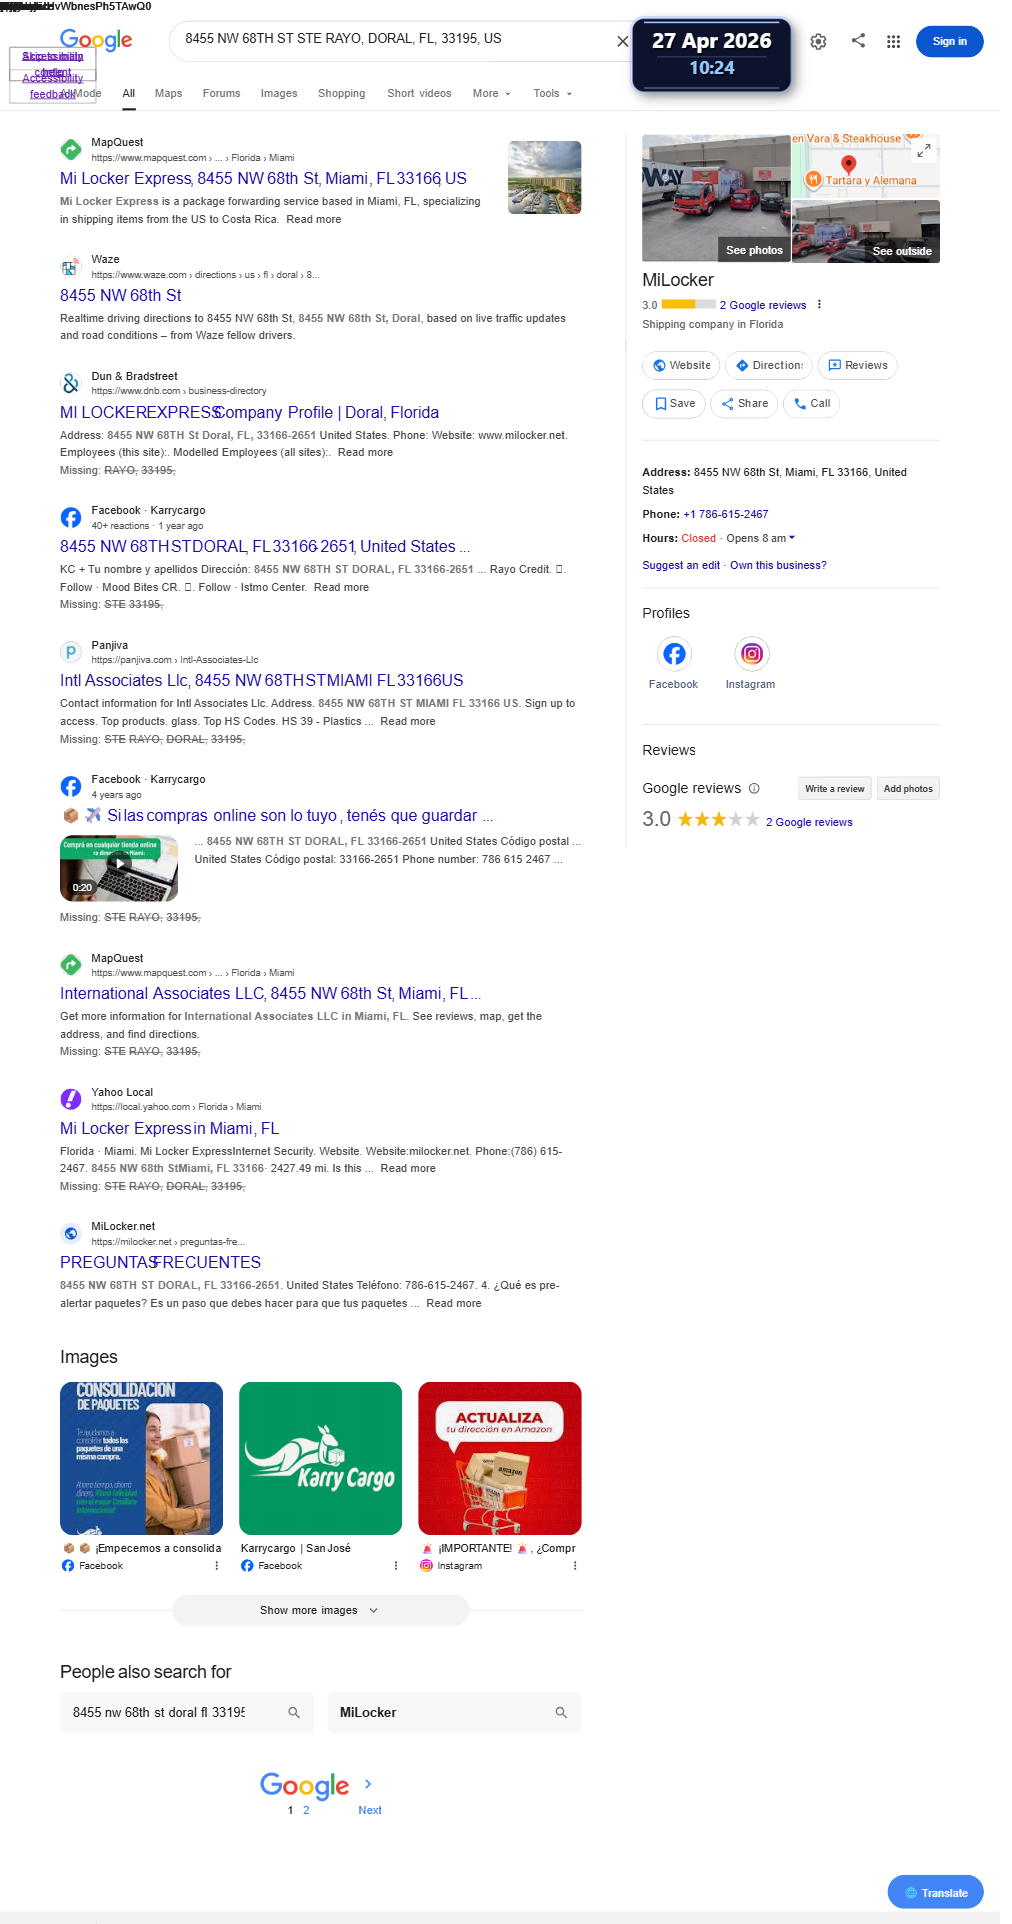Select the Maps tab
1012x1924 pixels.
pos(168,93)
